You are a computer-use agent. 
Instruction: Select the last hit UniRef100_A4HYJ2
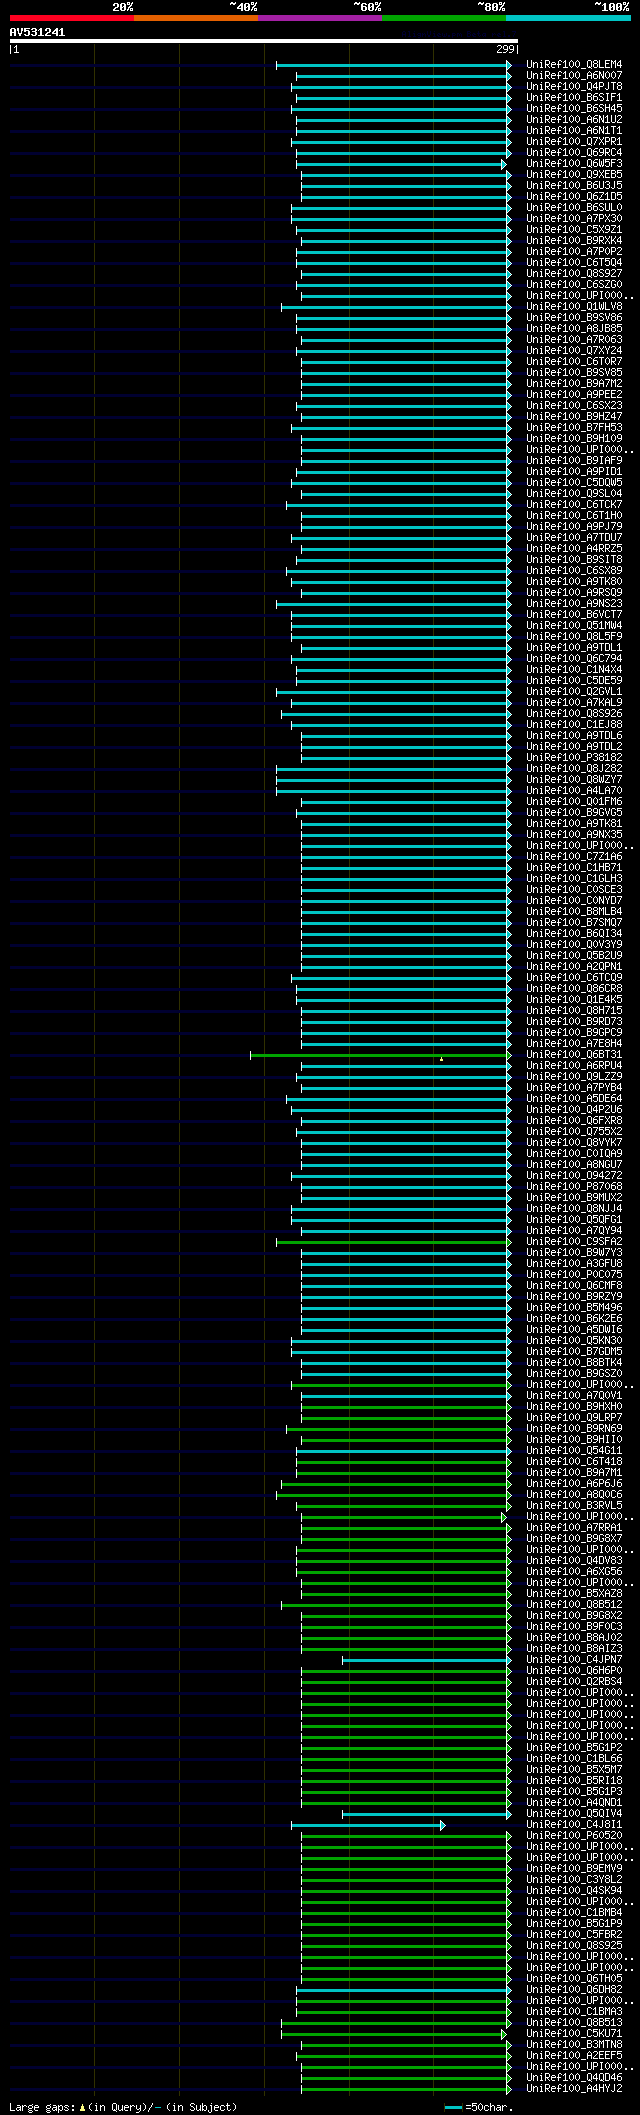pos(574,2089)
